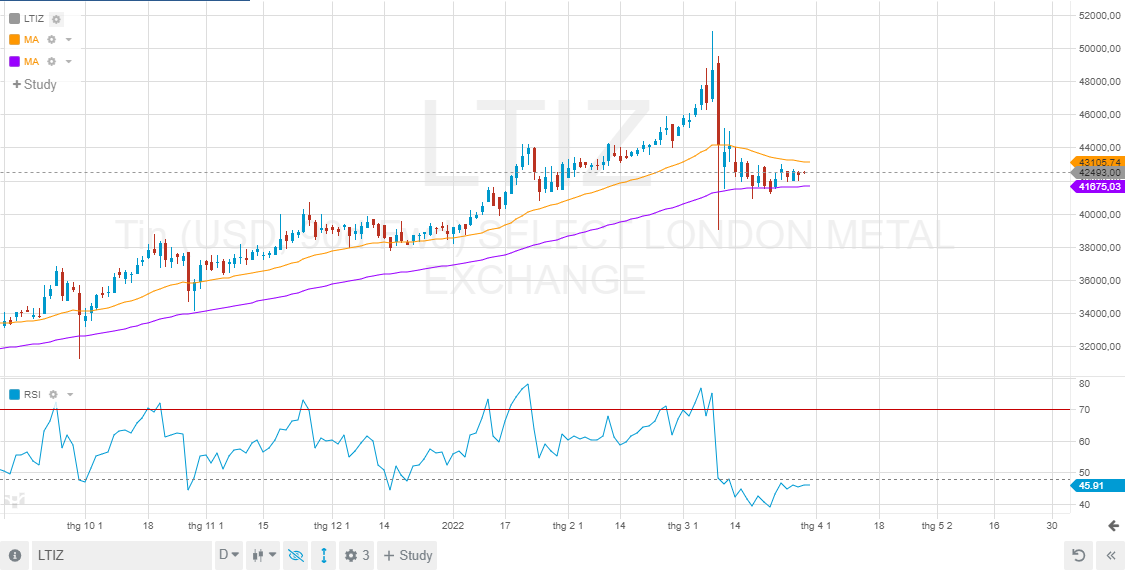Click the orange MA color swatch
Image resolution: width=1125 pixels, height=571 pixels.
tap(14, 40)
